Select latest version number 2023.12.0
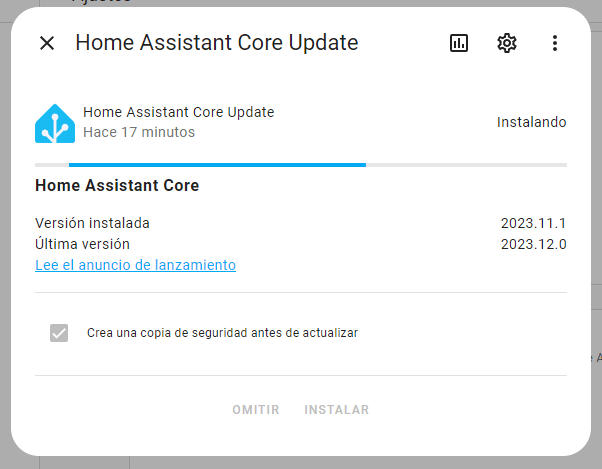The image size is (602, 469). tap(533, 244)
